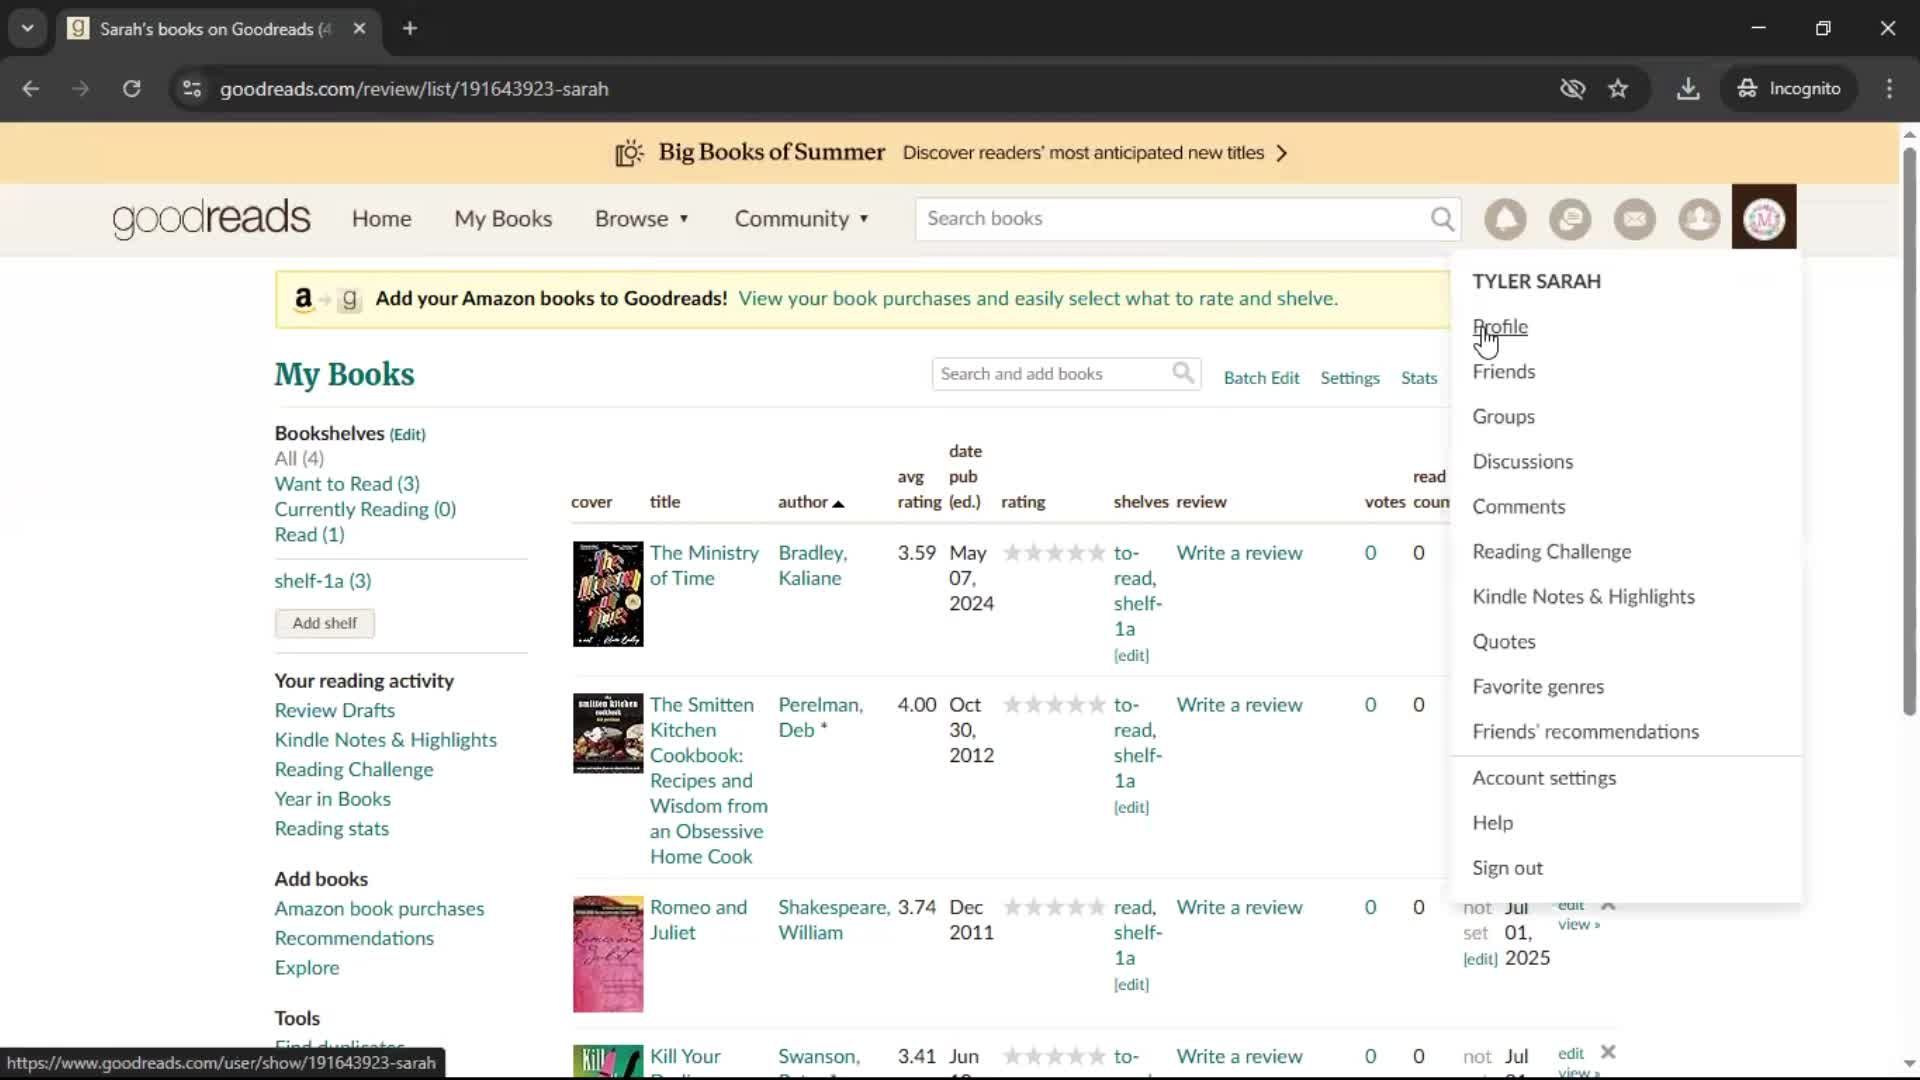
Task: Open the friends requests icon
Action: [1699, 218]
